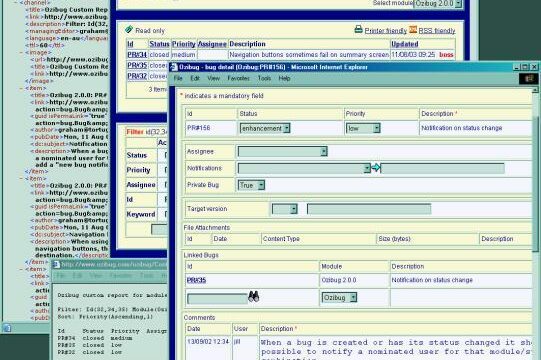This screenshot has width=541, height=360.
Task: Click the orange RSS friendly icon
Action: pyautogui.click(x=413, y=30)
